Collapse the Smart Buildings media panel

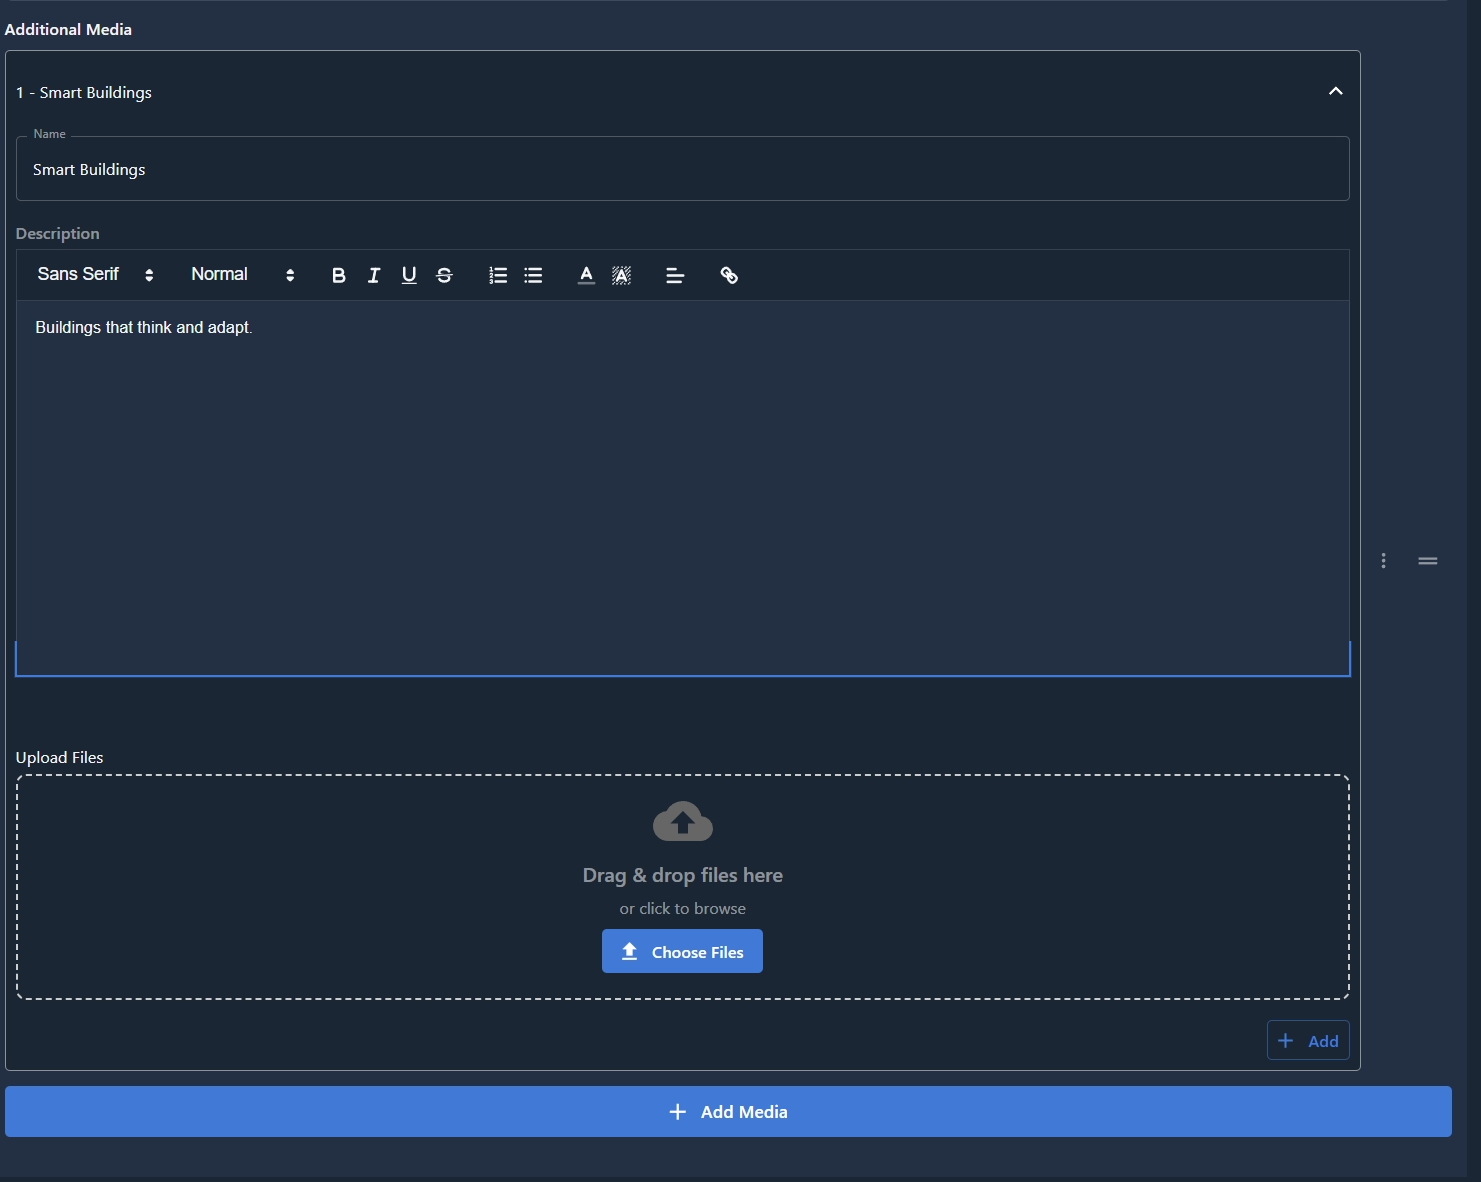[1335, 92]
